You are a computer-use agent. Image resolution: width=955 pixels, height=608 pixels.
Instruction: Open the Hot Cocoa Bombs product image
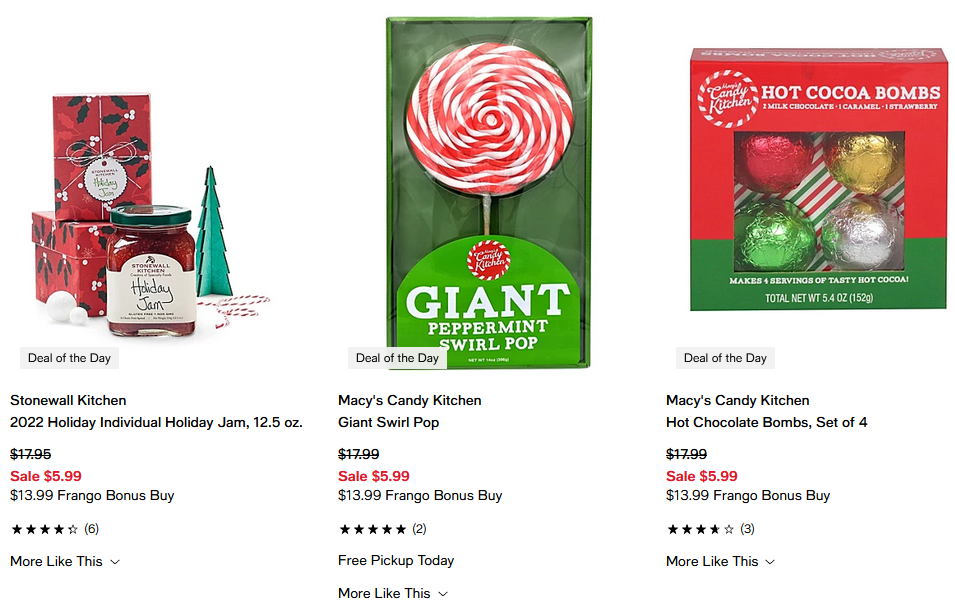coord(818,179)
